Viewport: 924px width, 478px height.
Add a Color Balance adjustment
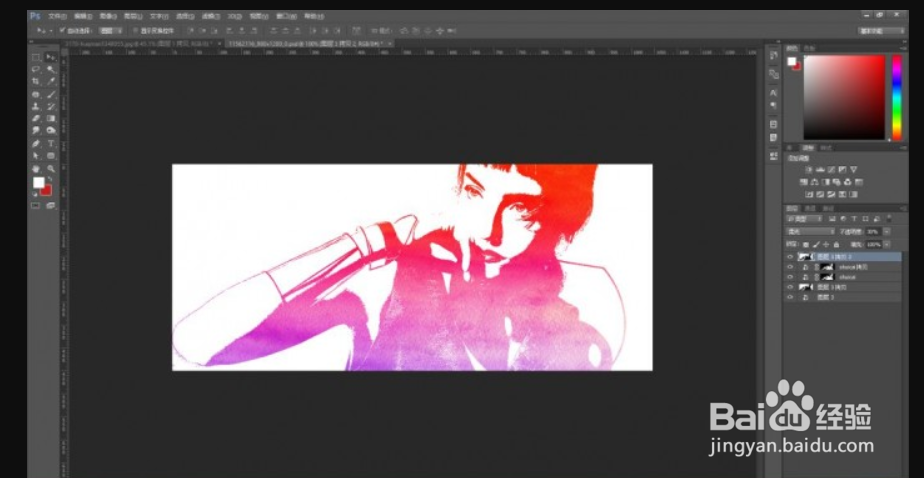tap(814, 182)
